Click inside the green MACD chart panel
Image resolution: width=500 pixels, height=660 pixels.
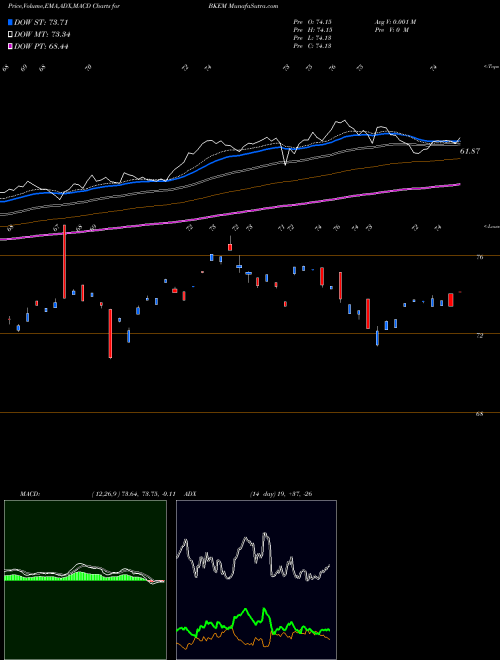85,580
